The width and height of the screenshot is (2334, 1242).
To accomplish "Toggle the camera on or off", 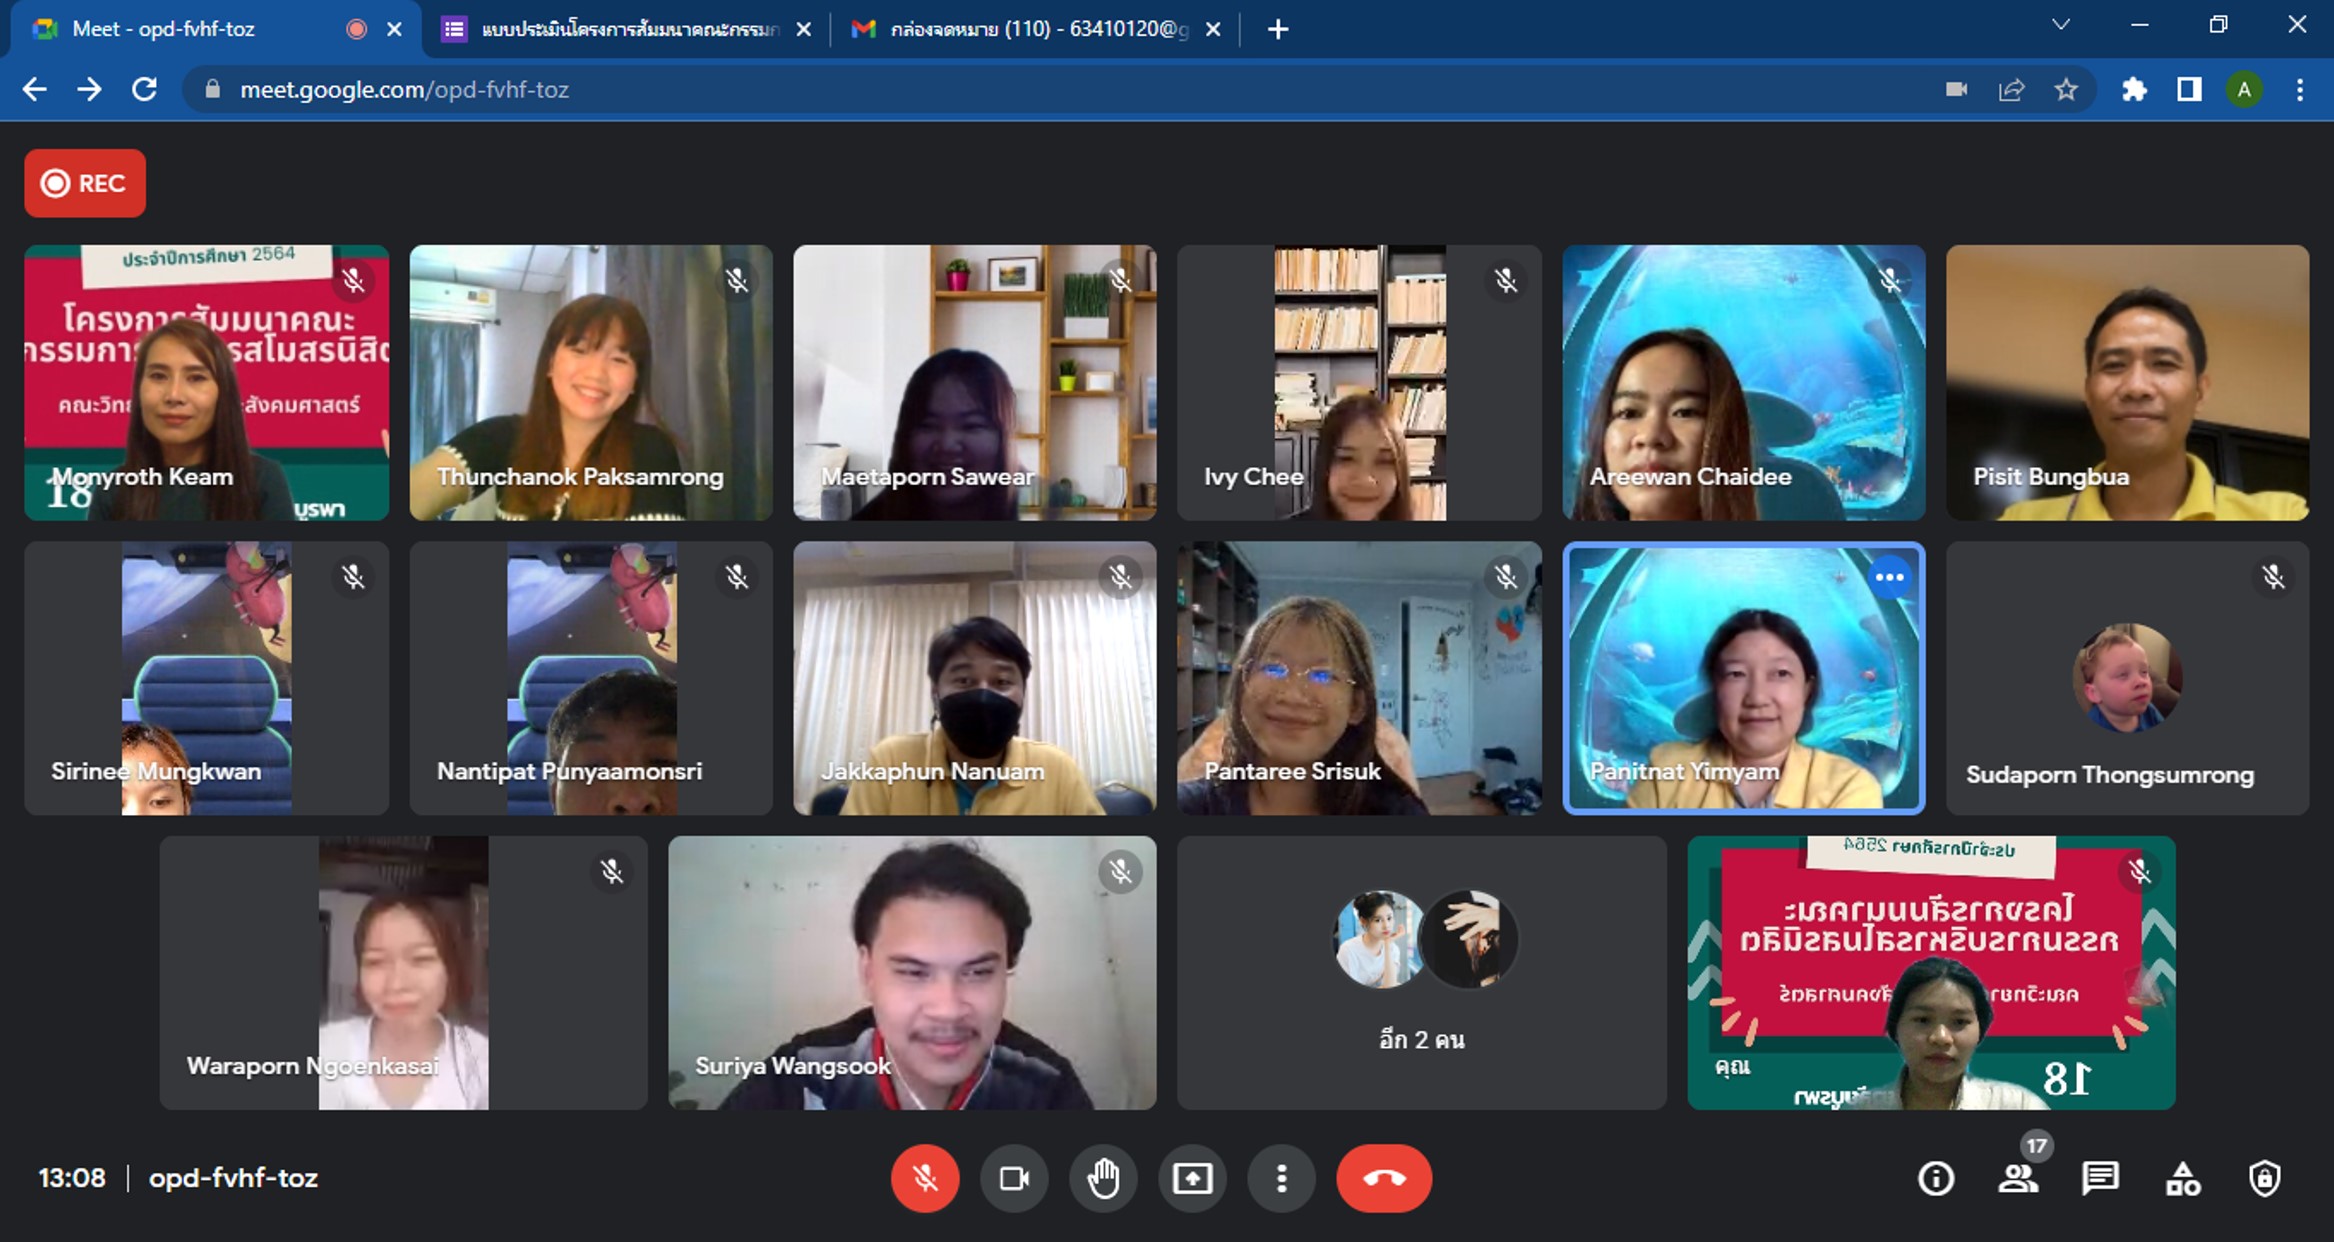I will [x=1014, y=1178].
